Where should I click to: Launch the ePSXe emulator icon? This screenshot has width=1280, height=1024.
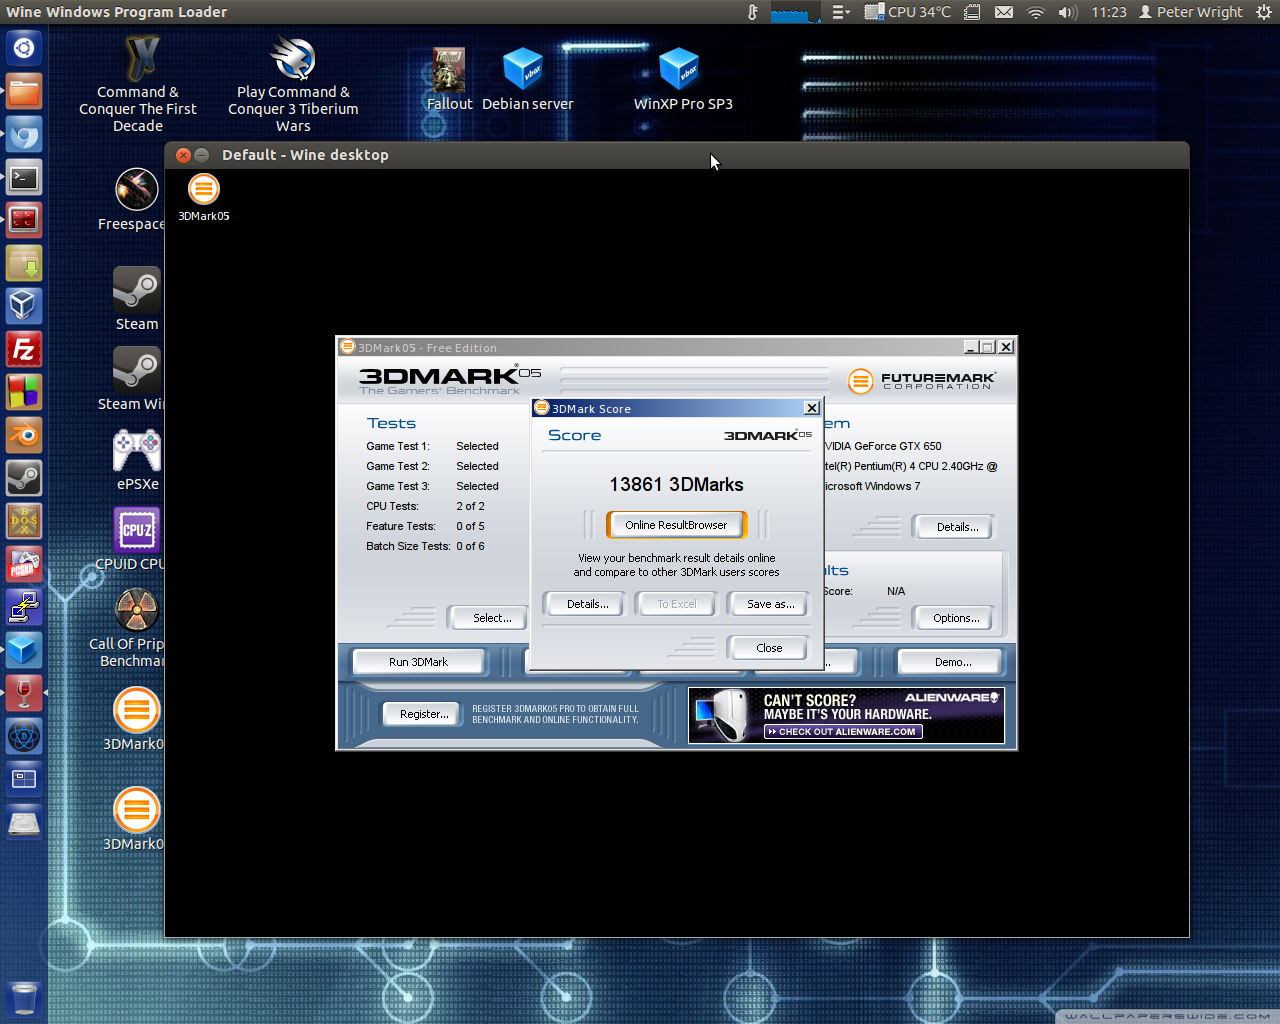pos(137,451)
